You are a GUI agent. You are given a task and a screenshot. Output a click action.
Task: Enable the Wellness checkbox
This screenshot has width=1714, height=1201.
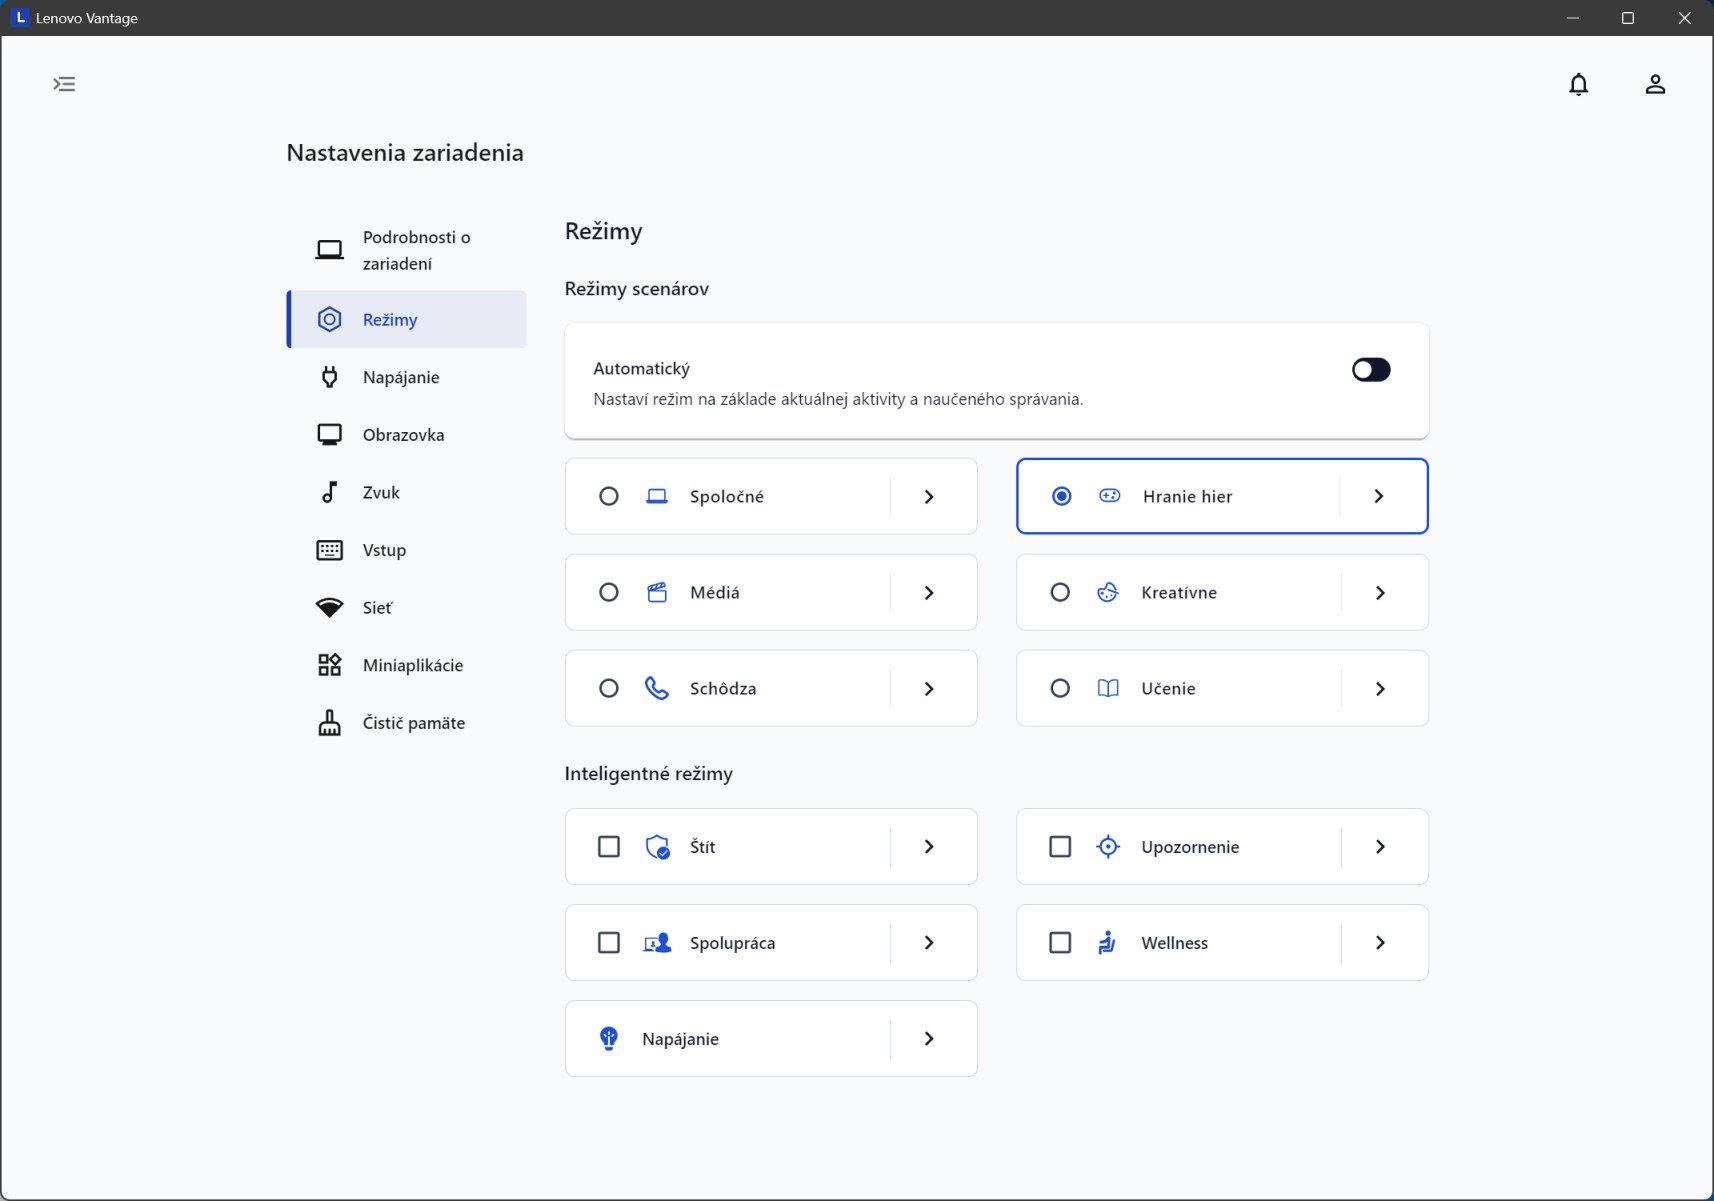coord(1060,943)
